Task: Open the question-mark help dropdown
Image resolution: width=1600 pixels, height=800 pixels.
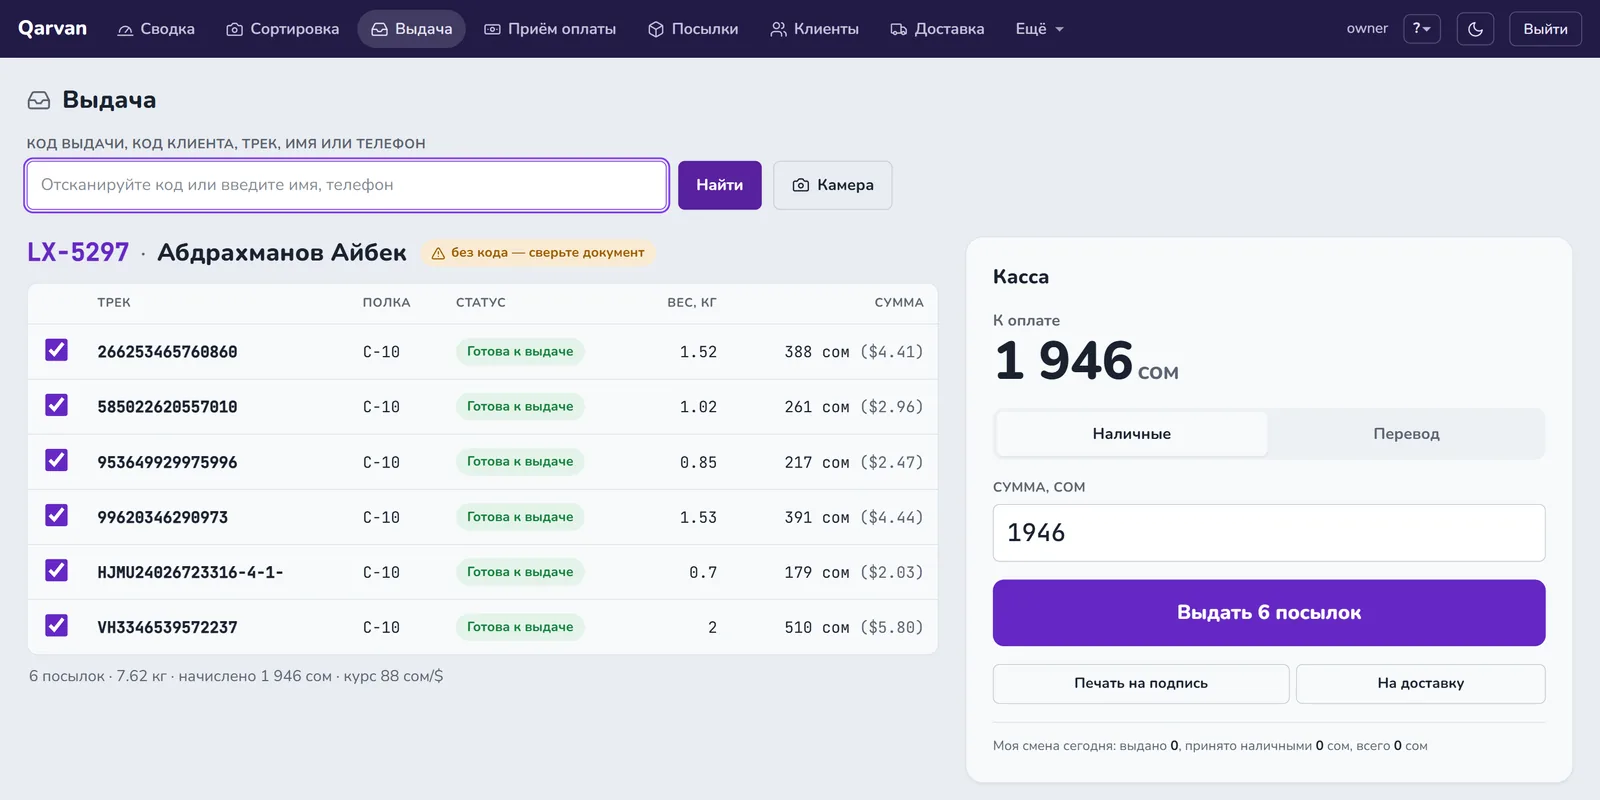Action: (x=1422, y=29)
